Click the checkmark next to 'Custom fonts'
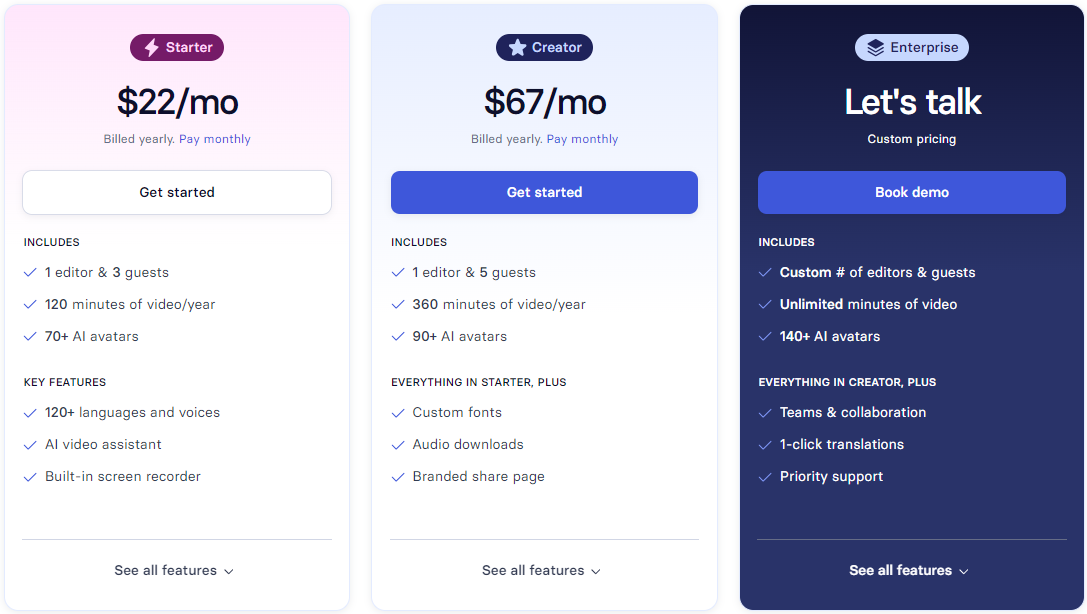 (398, 412)
